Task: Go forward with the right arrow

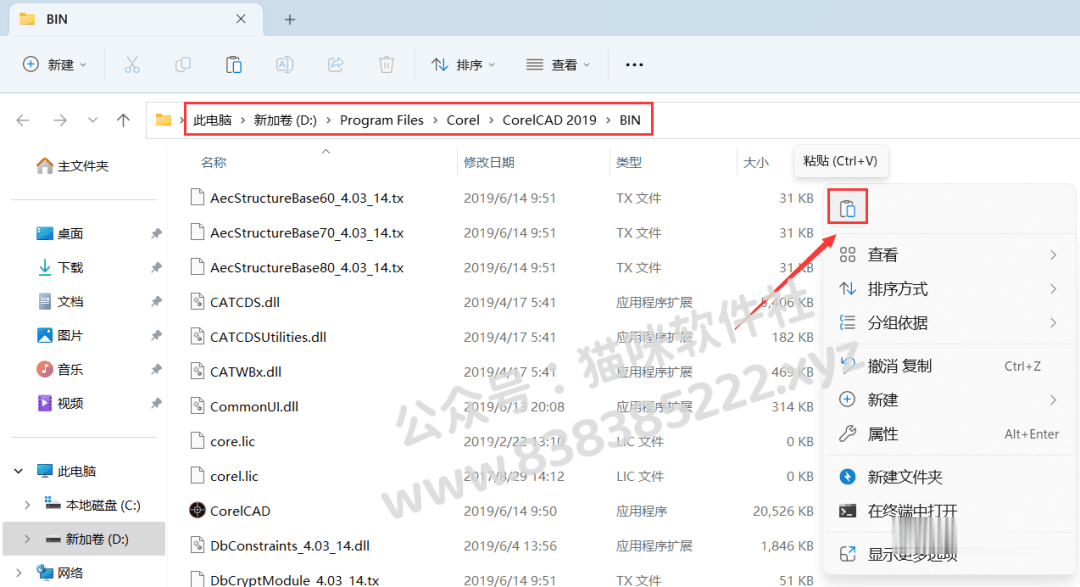Action: coord(60,121)
